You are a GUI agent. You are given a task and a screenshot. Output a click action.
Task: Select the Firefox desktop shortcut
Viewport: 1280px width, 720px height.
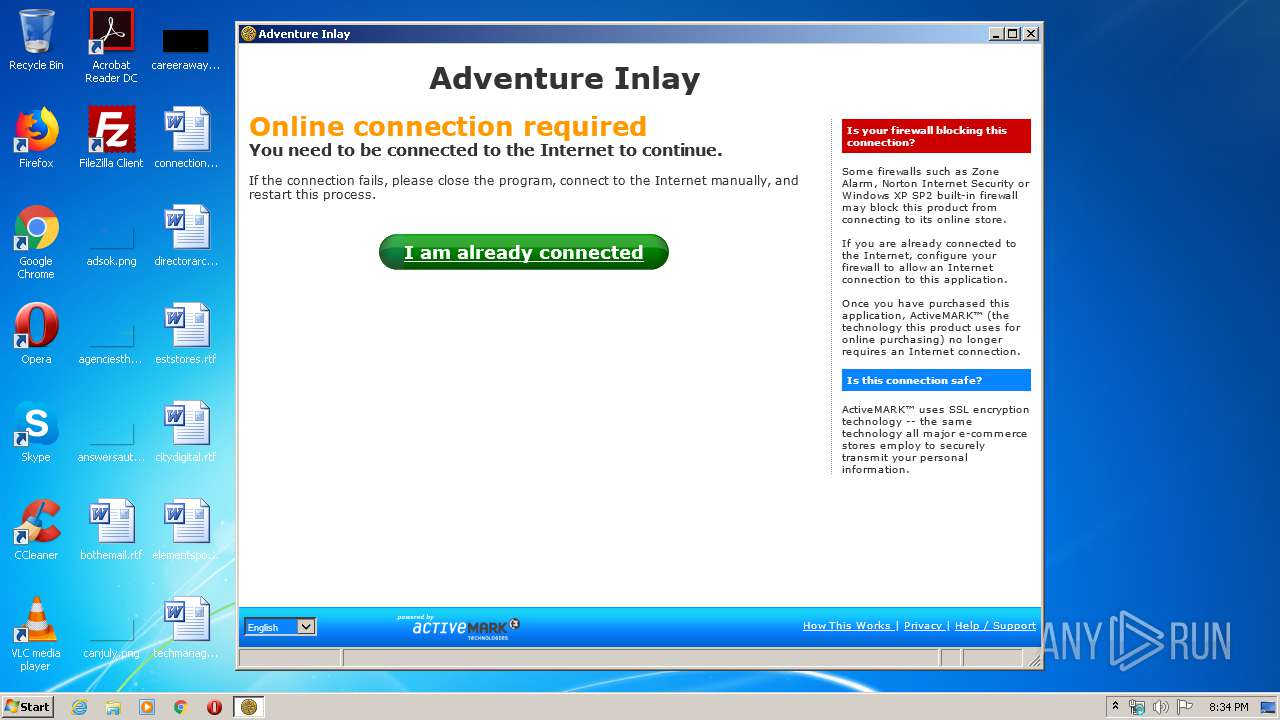[36, 138]
